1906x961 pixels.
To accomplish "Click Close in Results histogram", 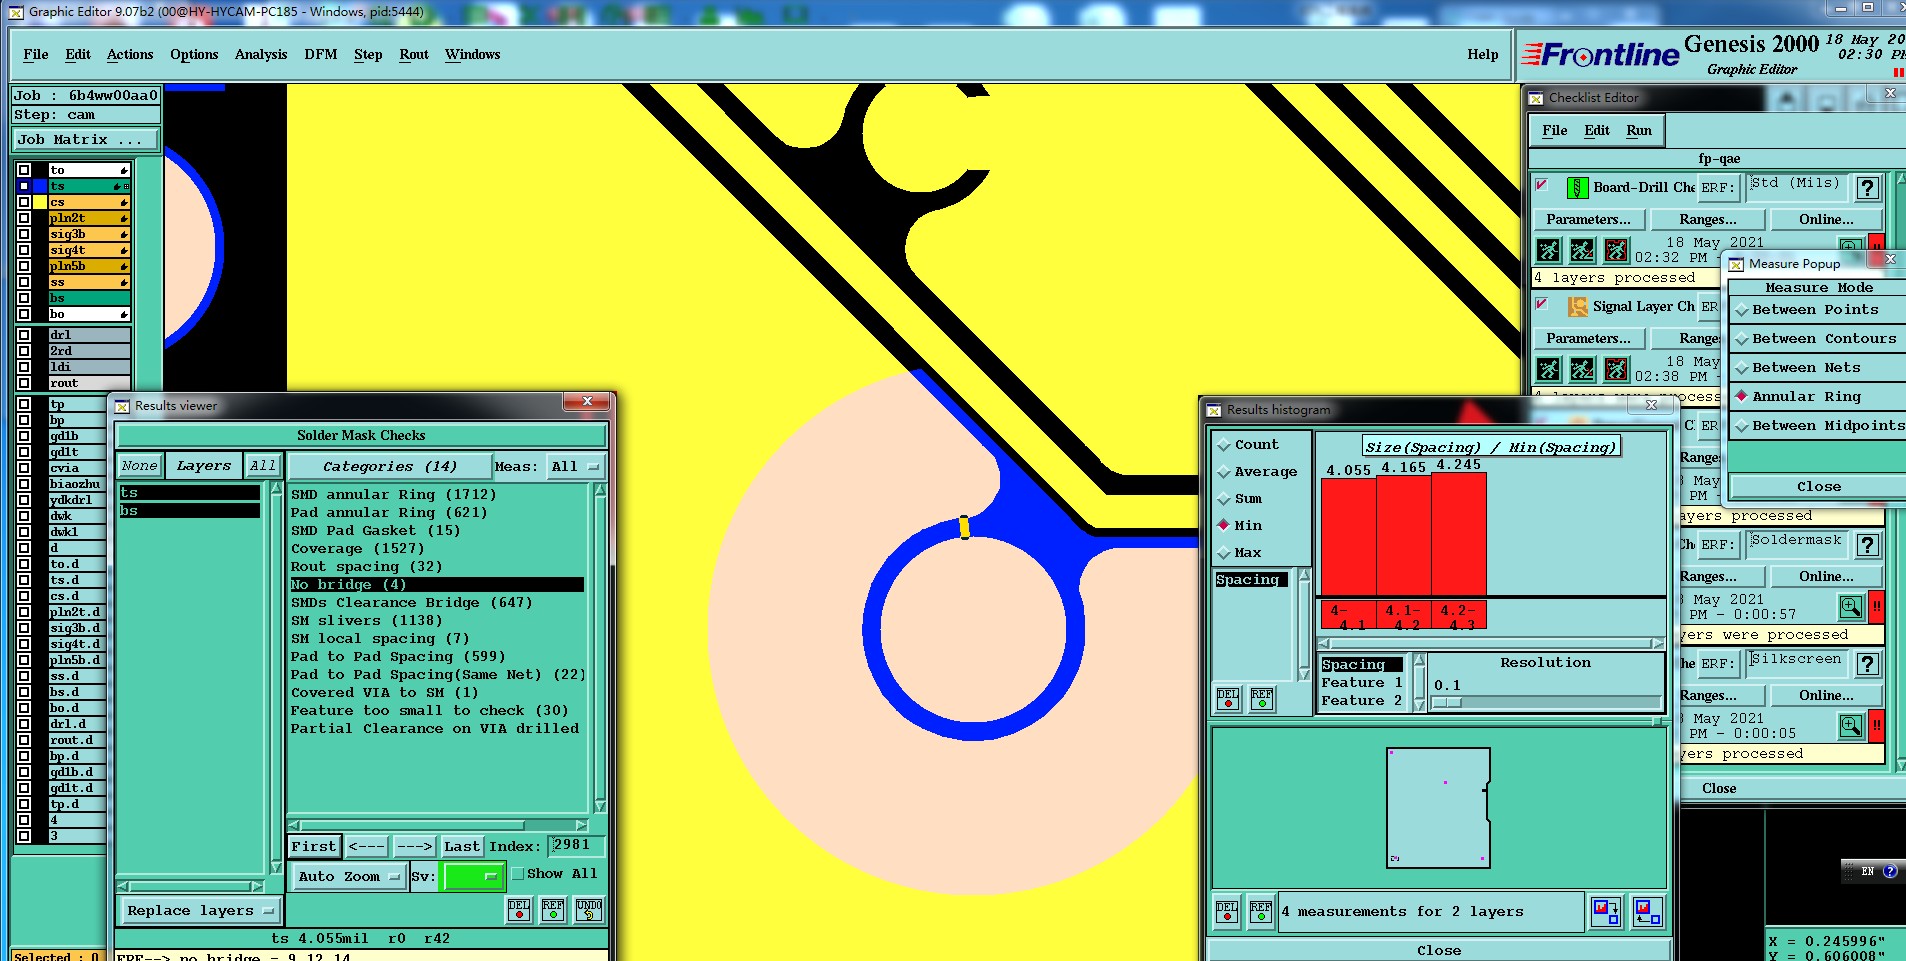I will coord(1439,950).
